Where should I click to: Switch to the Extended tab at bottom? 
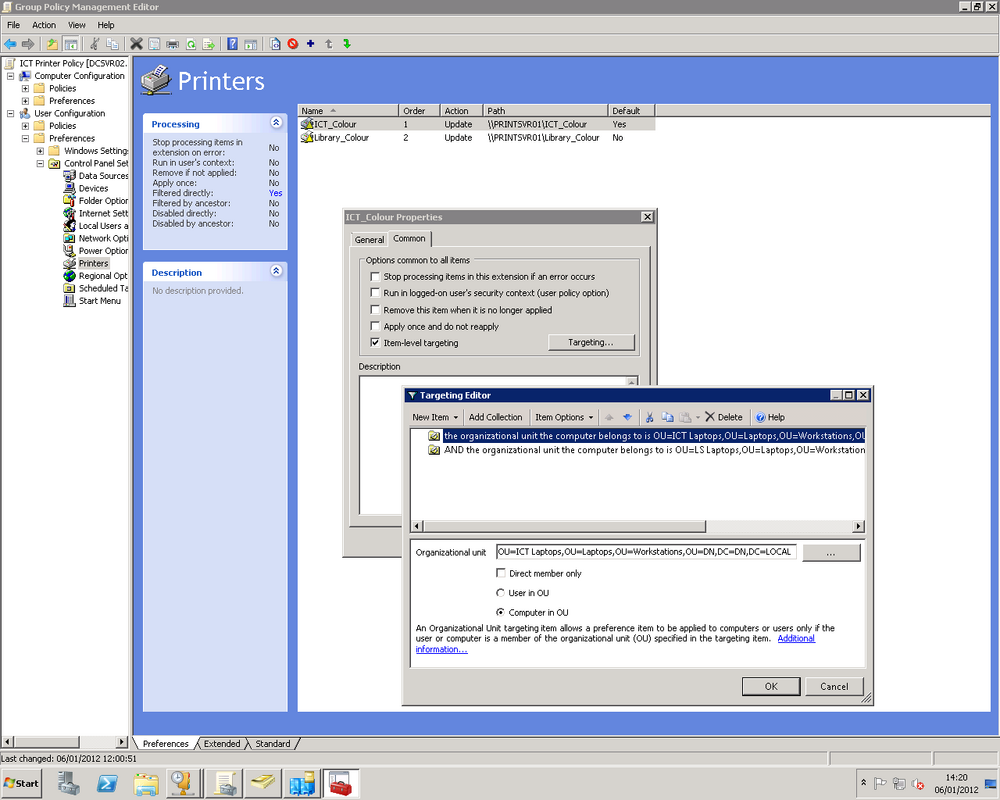[221, 744]
